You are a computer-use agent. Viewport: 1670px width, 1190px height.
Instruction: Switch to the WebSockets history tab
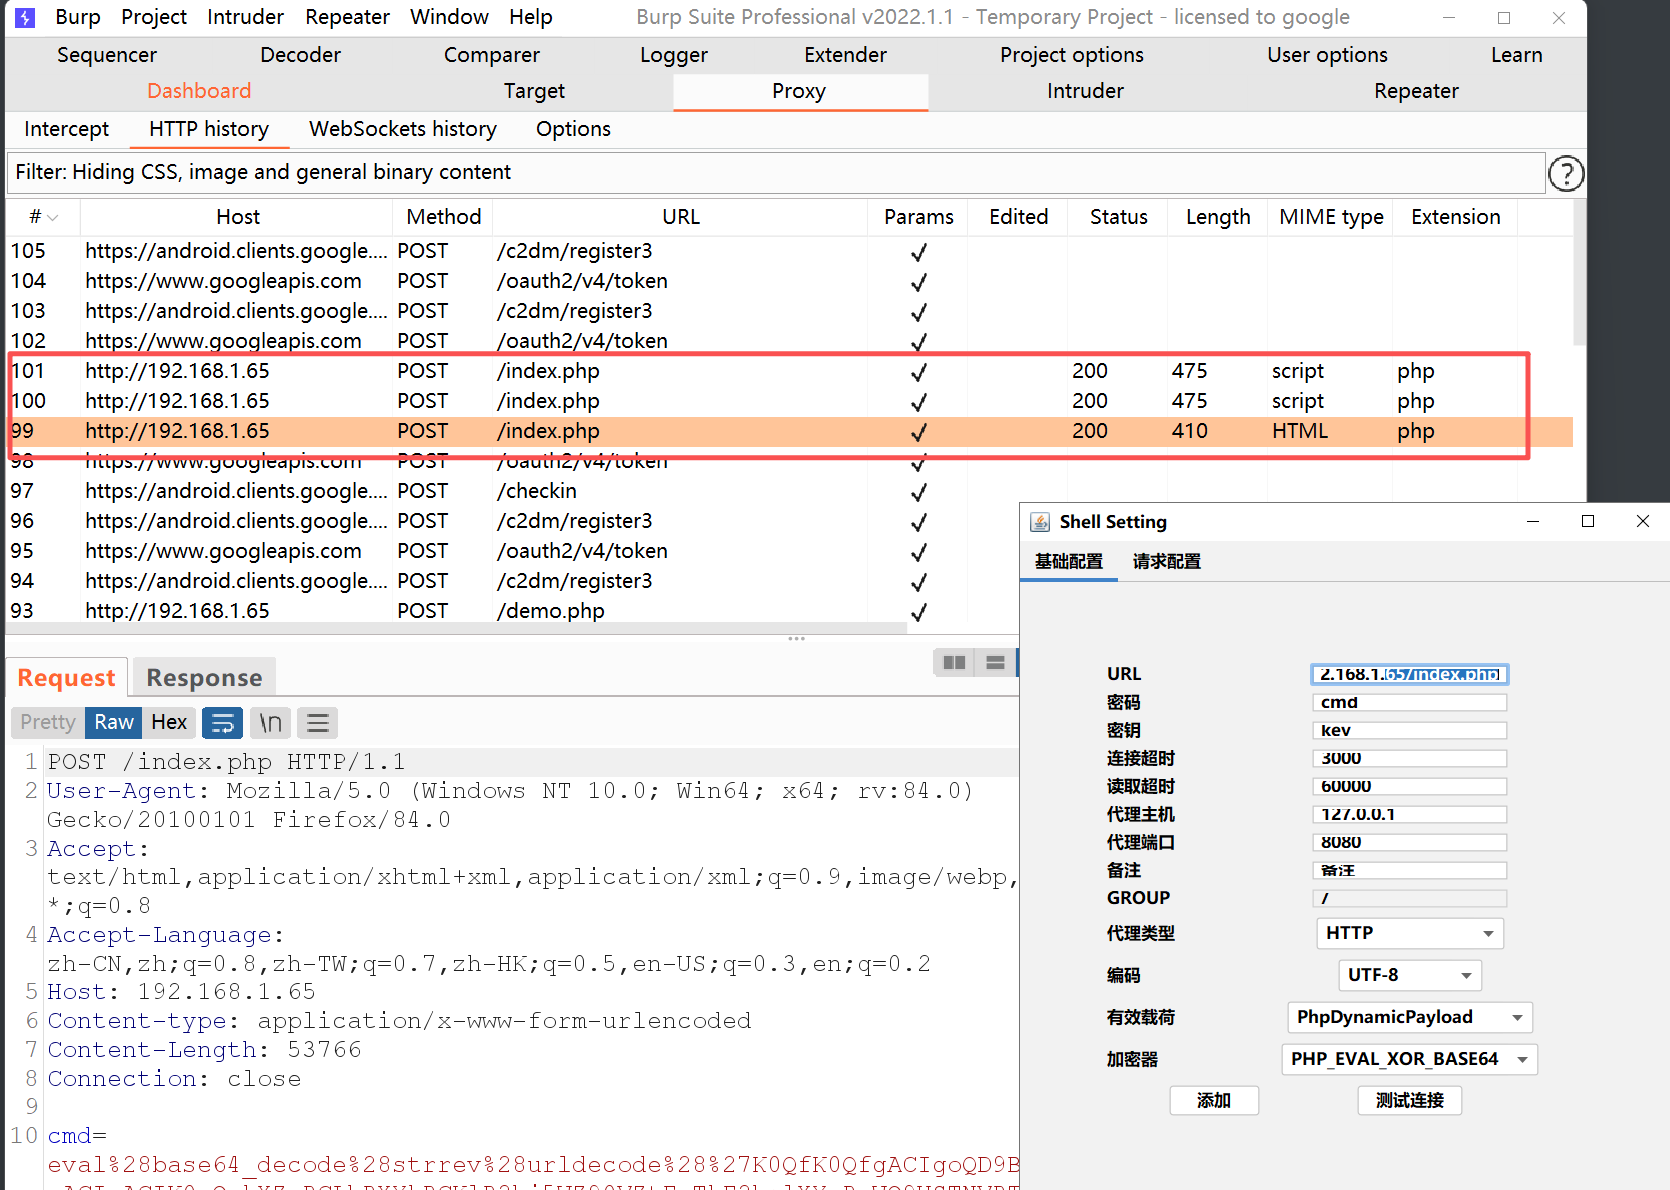coord(402,129)
